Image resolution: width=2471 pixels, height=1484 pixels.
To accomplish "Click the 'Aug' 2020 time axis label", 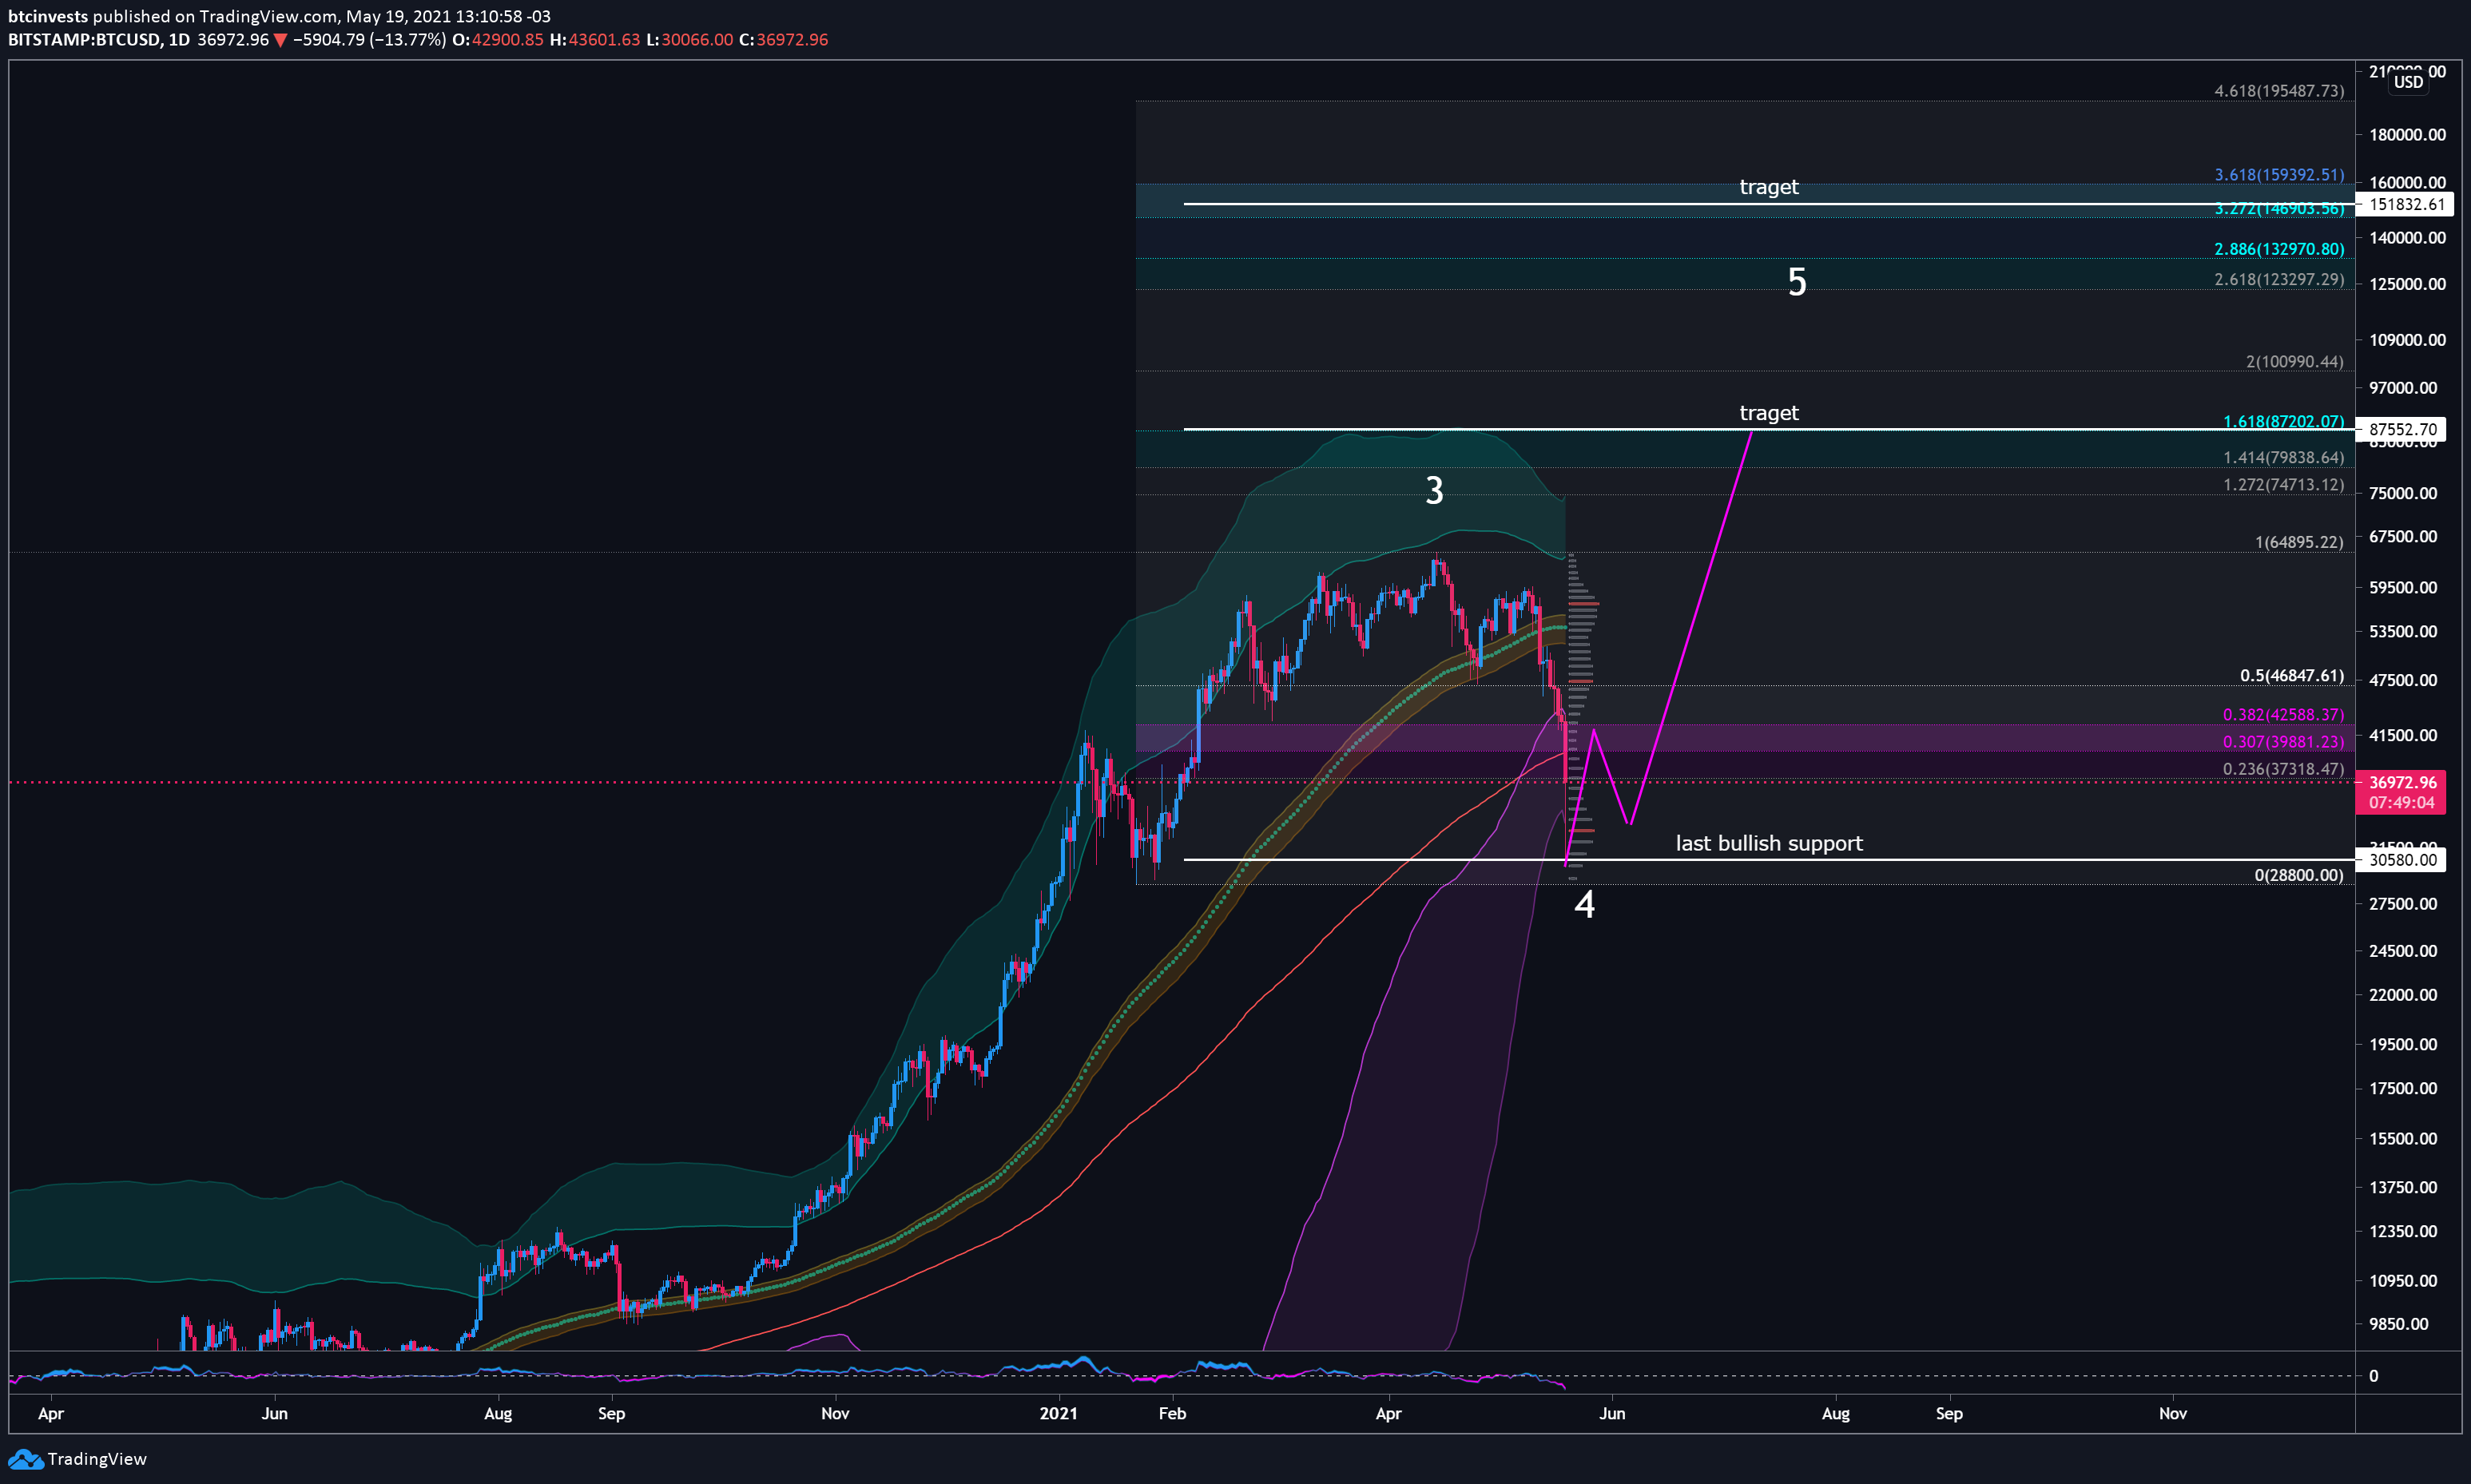I will 497,1414.
